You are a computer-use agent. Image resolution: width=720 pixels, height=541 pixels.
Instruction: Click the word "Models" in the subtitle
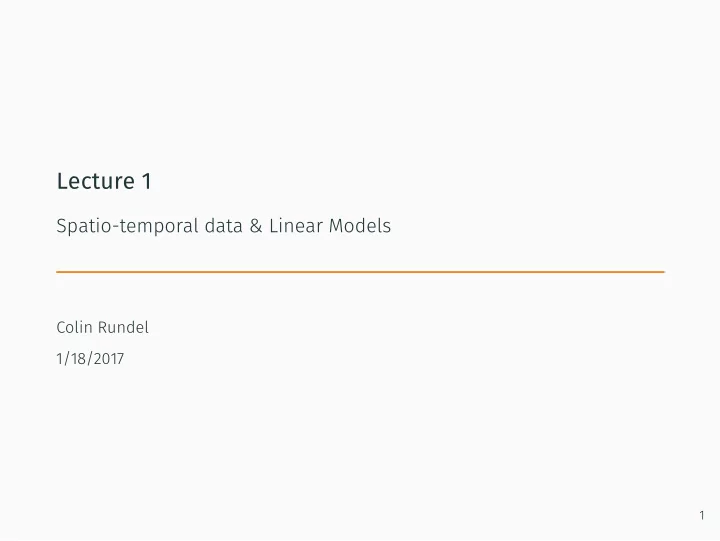(360, 226)
